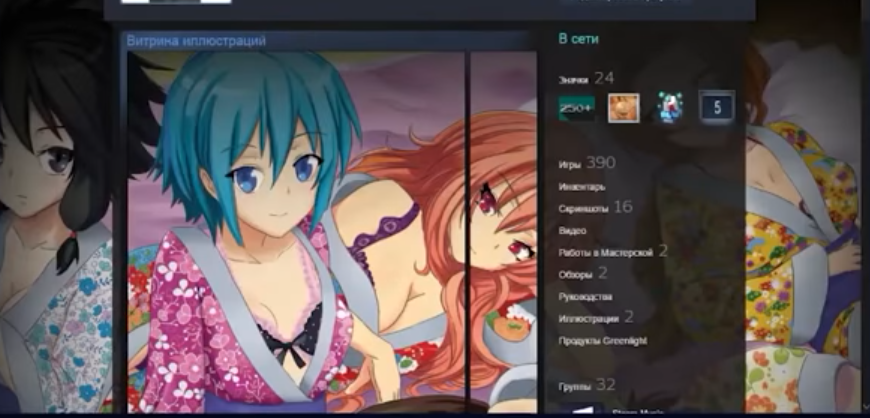The width and height of the screenshot is (870, 418).
Task: Click the Витрина иллюстраций showcase title
Action: coord(196,41)
